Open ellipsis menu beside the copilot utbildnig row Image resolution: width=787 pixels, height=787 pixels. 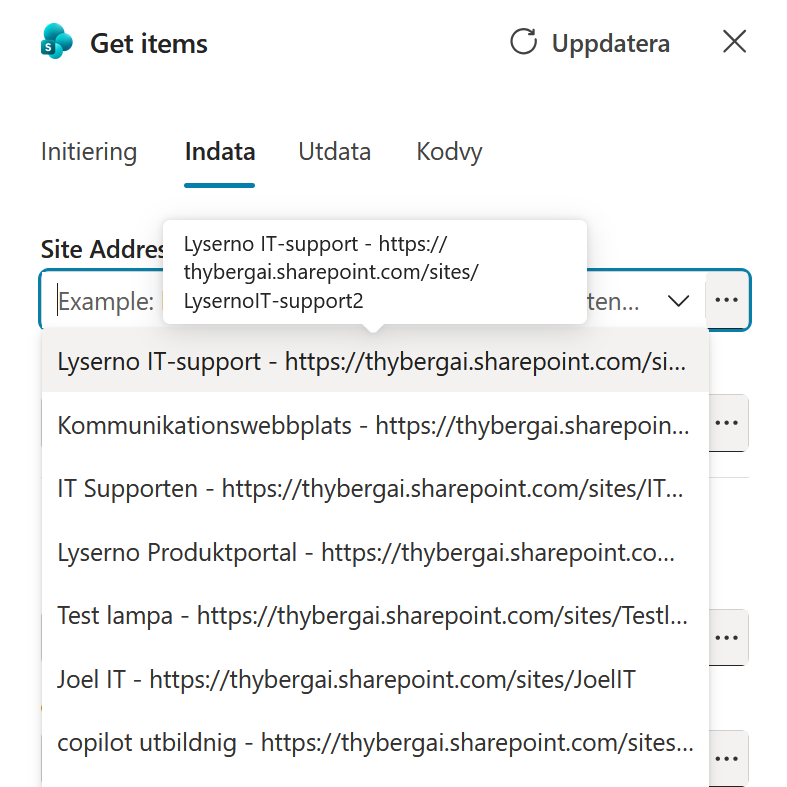coord(727,758)
